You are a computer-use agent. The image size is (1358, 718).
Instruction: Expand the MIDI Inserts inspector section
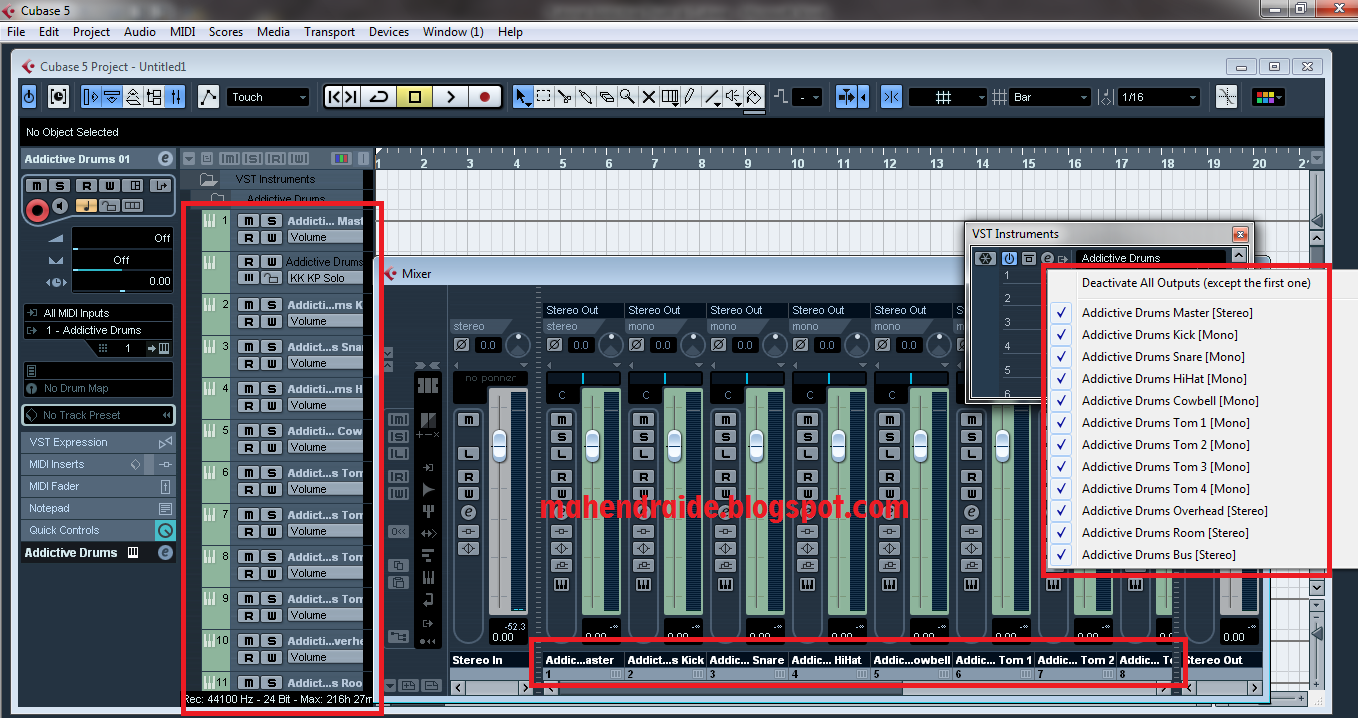point(98,464)
